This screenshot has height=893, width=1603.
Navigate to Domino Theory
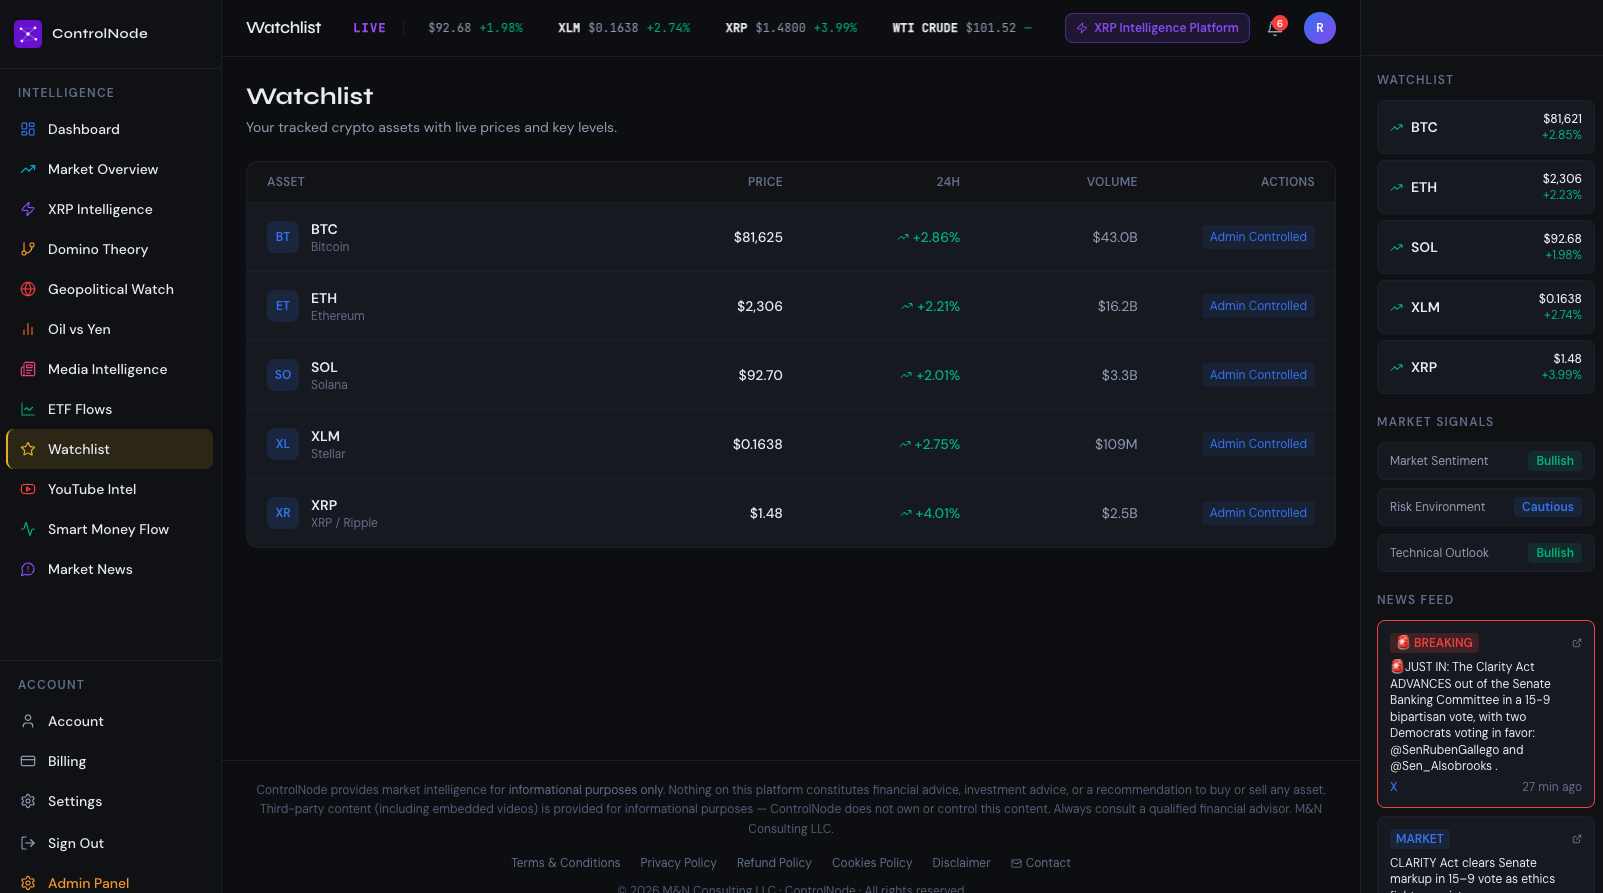coord(110,249)
